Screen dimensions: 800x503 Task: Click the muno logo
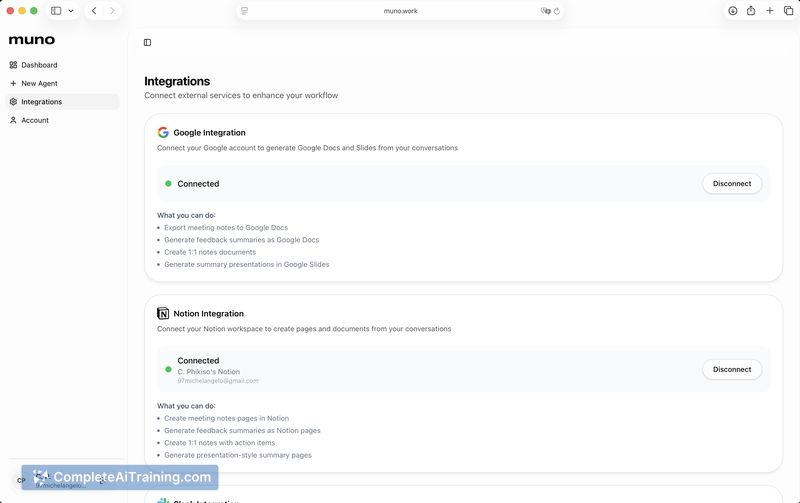point(32,40)
